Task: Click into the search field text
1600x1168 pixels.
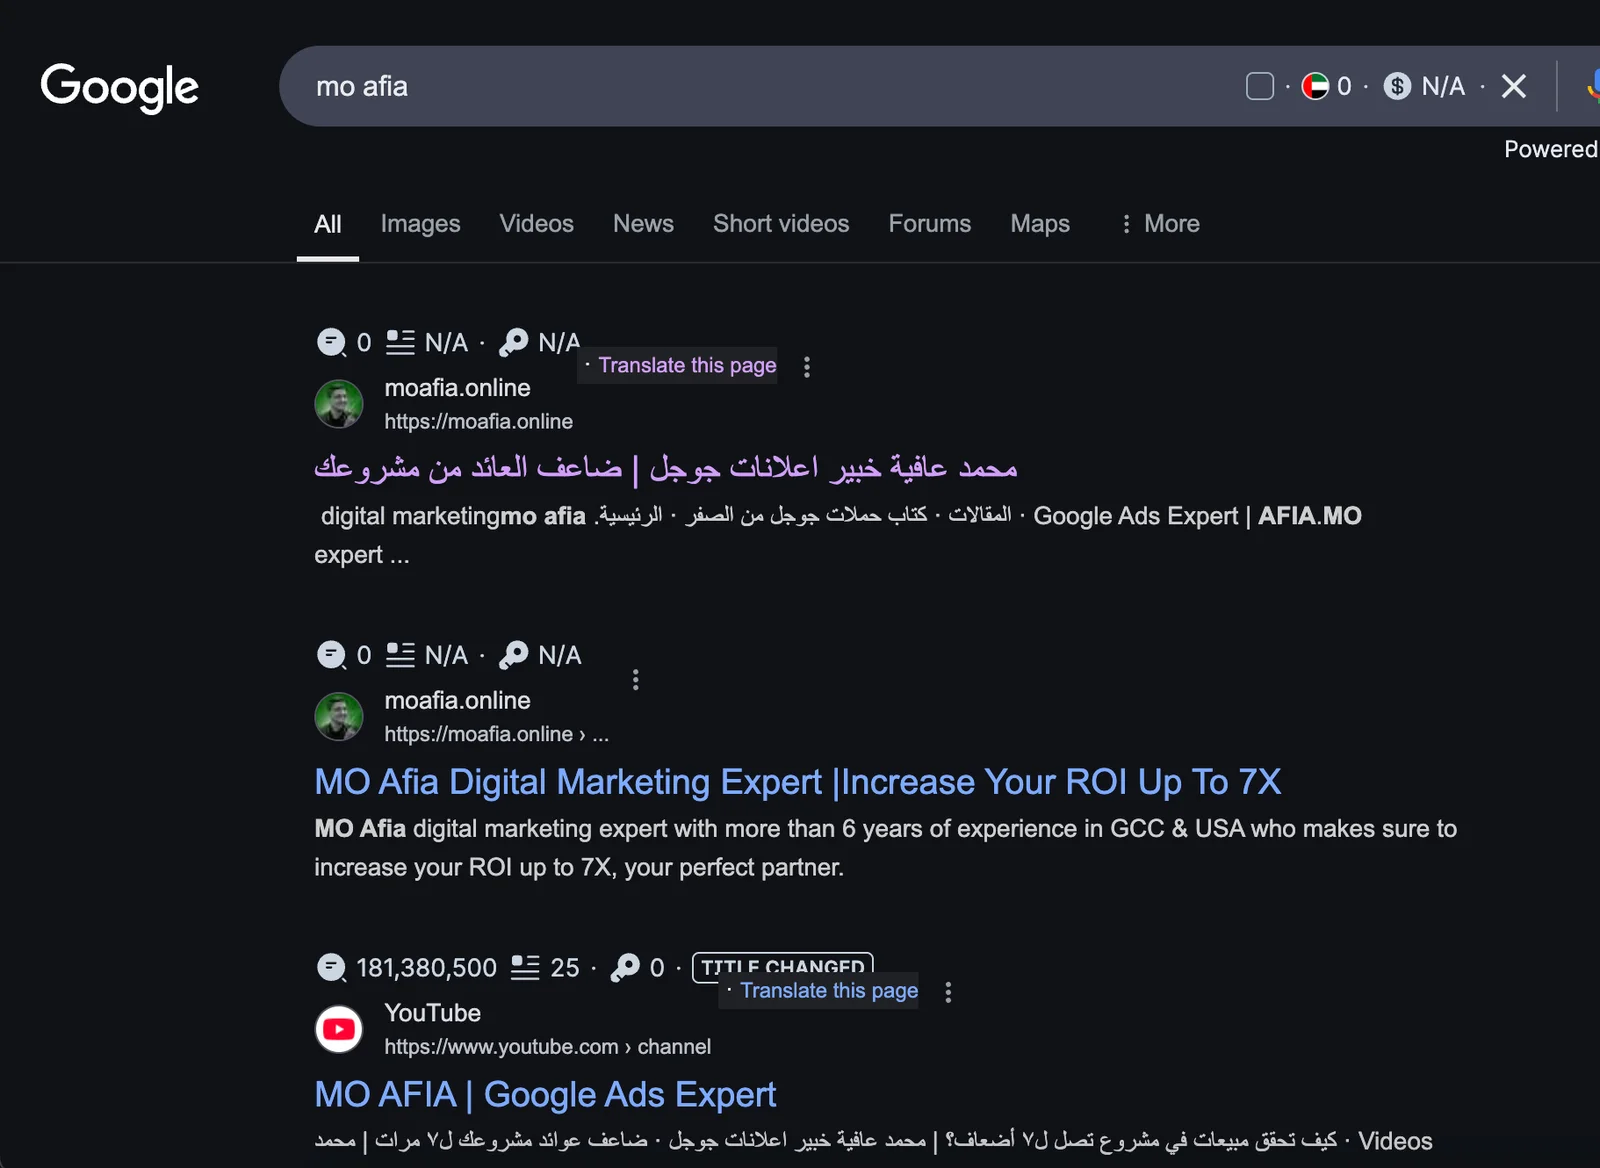Action: point(700,87)
